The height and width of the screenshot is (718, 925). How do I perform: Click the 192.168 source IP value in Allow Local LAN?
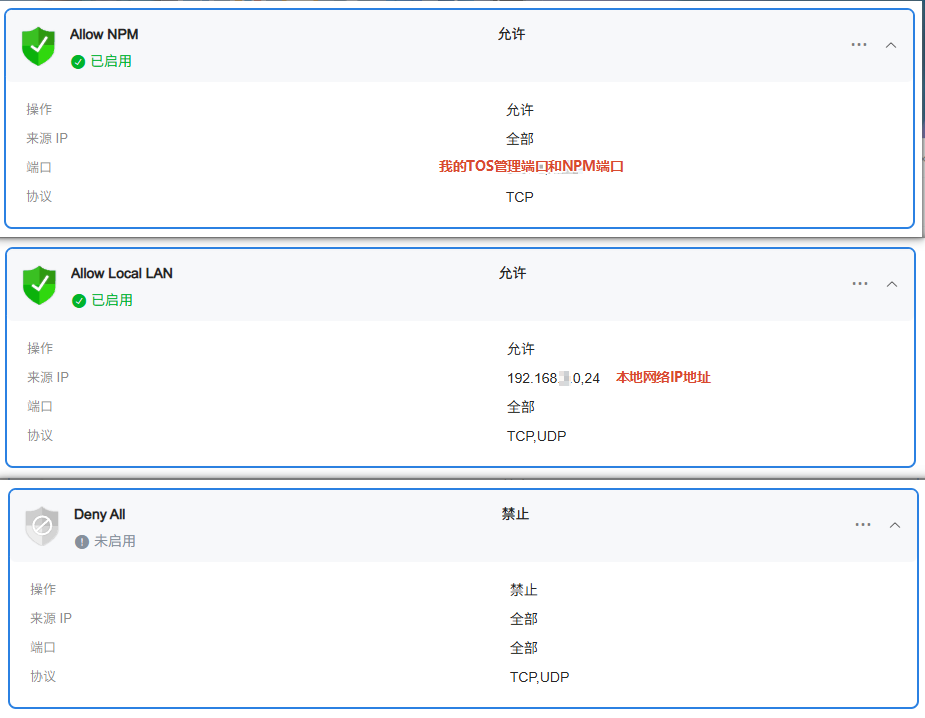coord(553,378)
